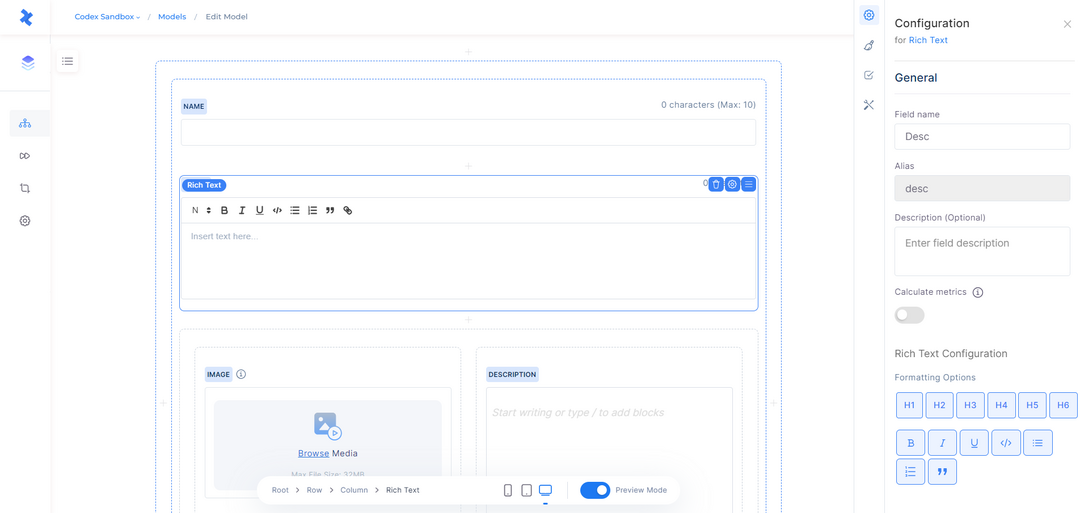The width and height of the screenshot is (1080, 513).
Task: Switch to tablet preview
Action: pyautogui.click(x=526, y=490)
